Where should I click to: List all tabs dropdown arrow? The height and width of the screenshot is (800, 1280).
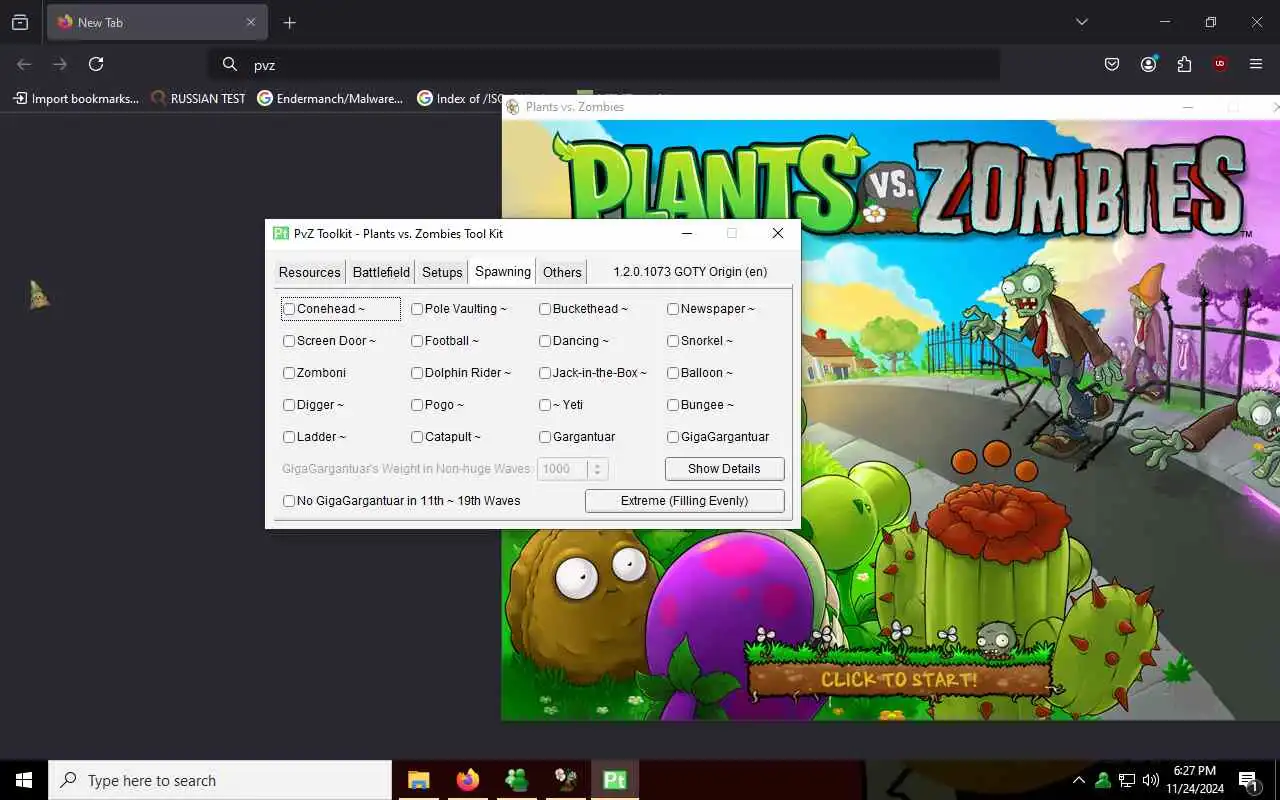[x=1081, y=22]
